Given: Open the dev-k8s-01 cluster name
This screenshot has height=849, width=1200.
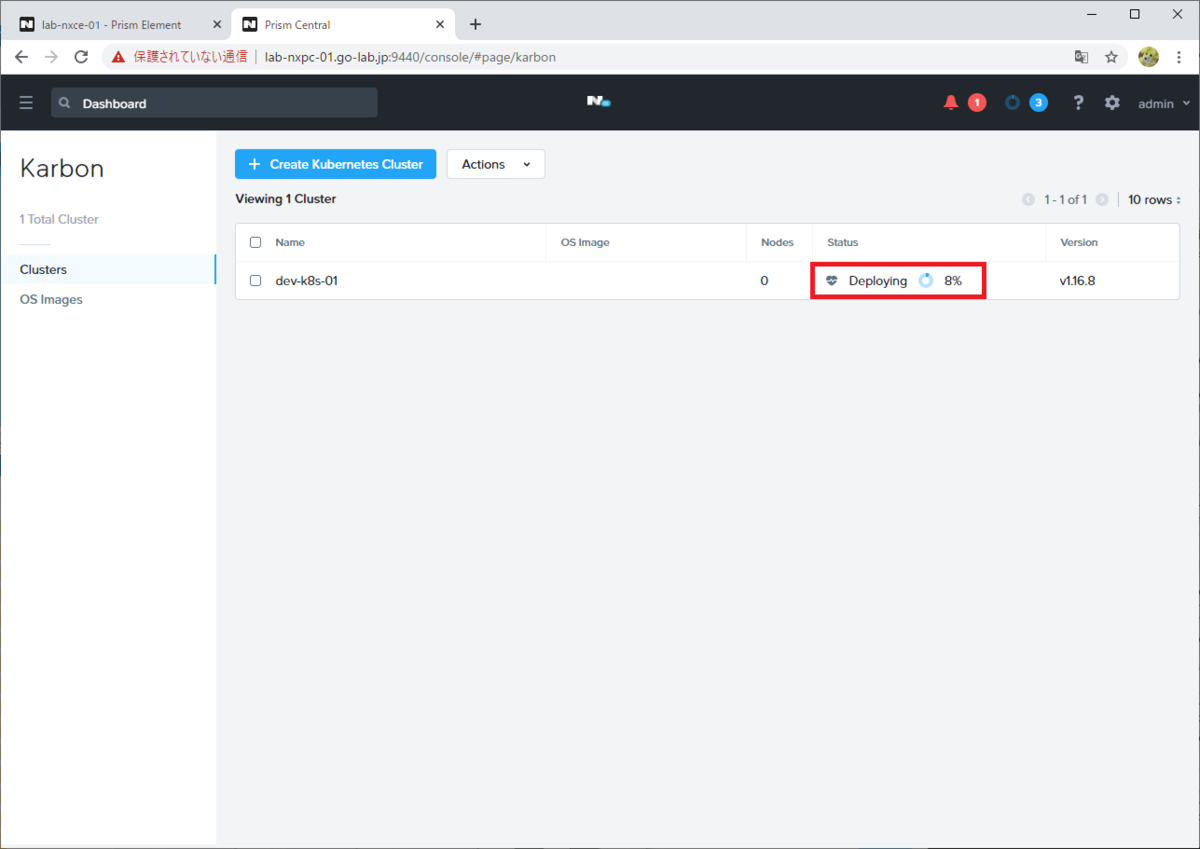Looking at the screenshot, I should point(306,280).
